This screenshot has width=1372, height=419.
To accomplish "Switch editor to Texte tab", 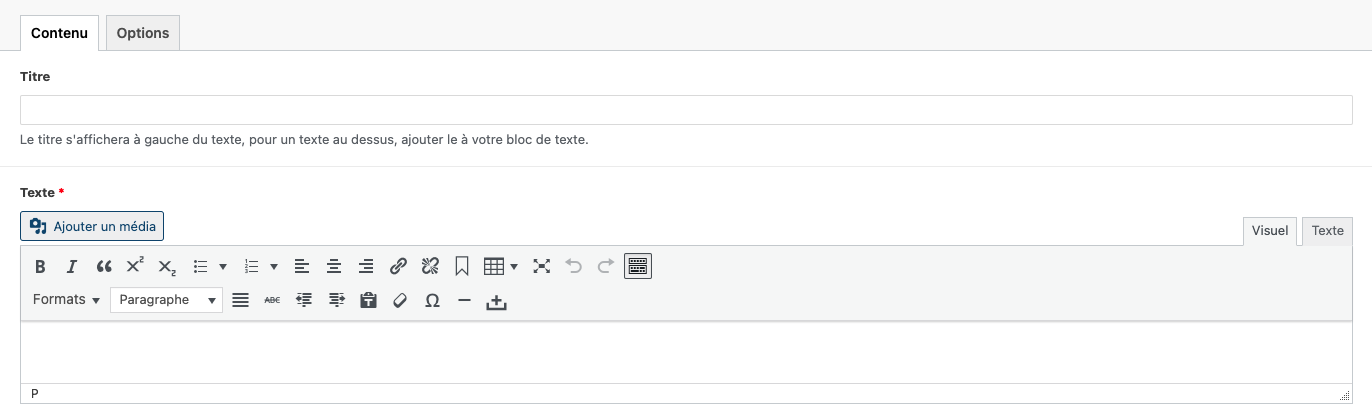I will [1327, 231].
